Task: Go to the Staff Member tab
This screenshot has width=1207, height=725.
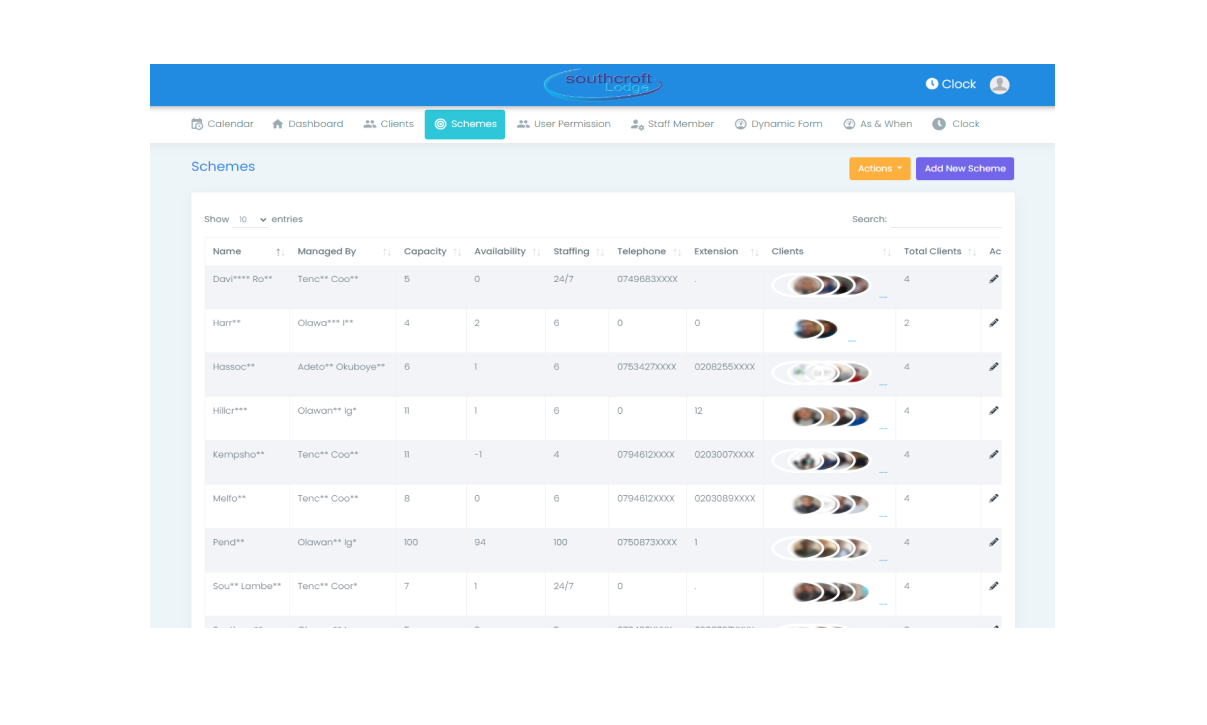Action: pyautogui.click(x=672, y=124)
